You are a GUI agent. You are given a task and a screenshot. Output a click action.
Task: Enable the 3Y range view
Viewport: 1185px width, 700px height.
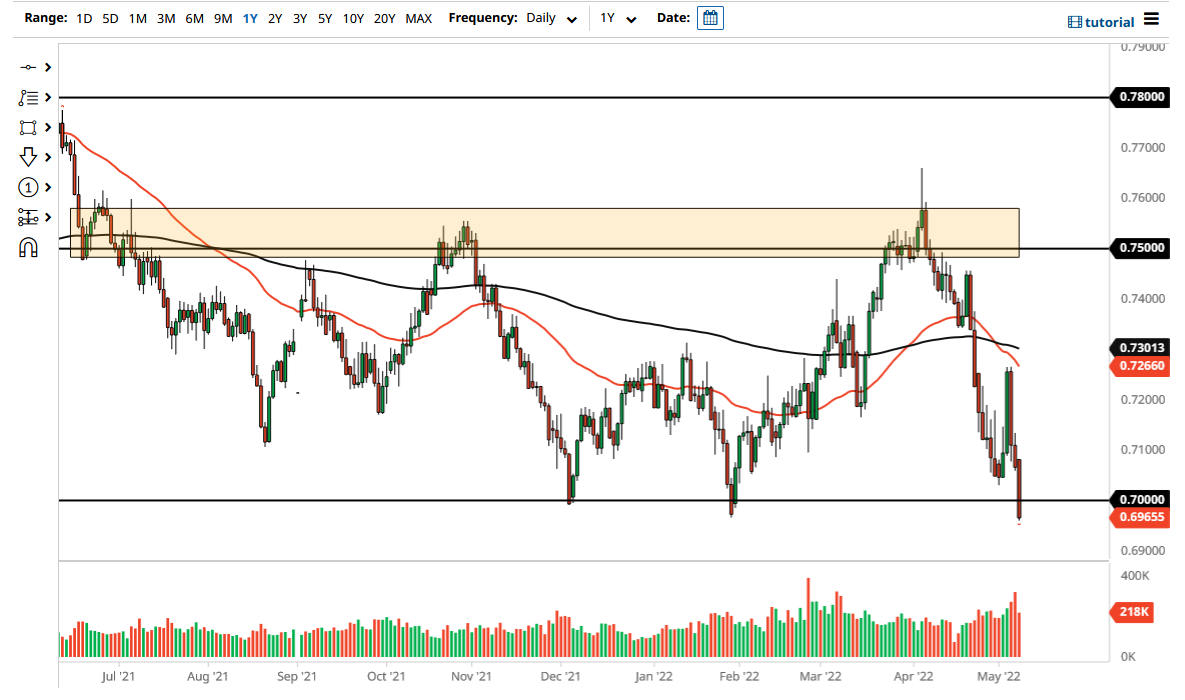tap(299, 17)
